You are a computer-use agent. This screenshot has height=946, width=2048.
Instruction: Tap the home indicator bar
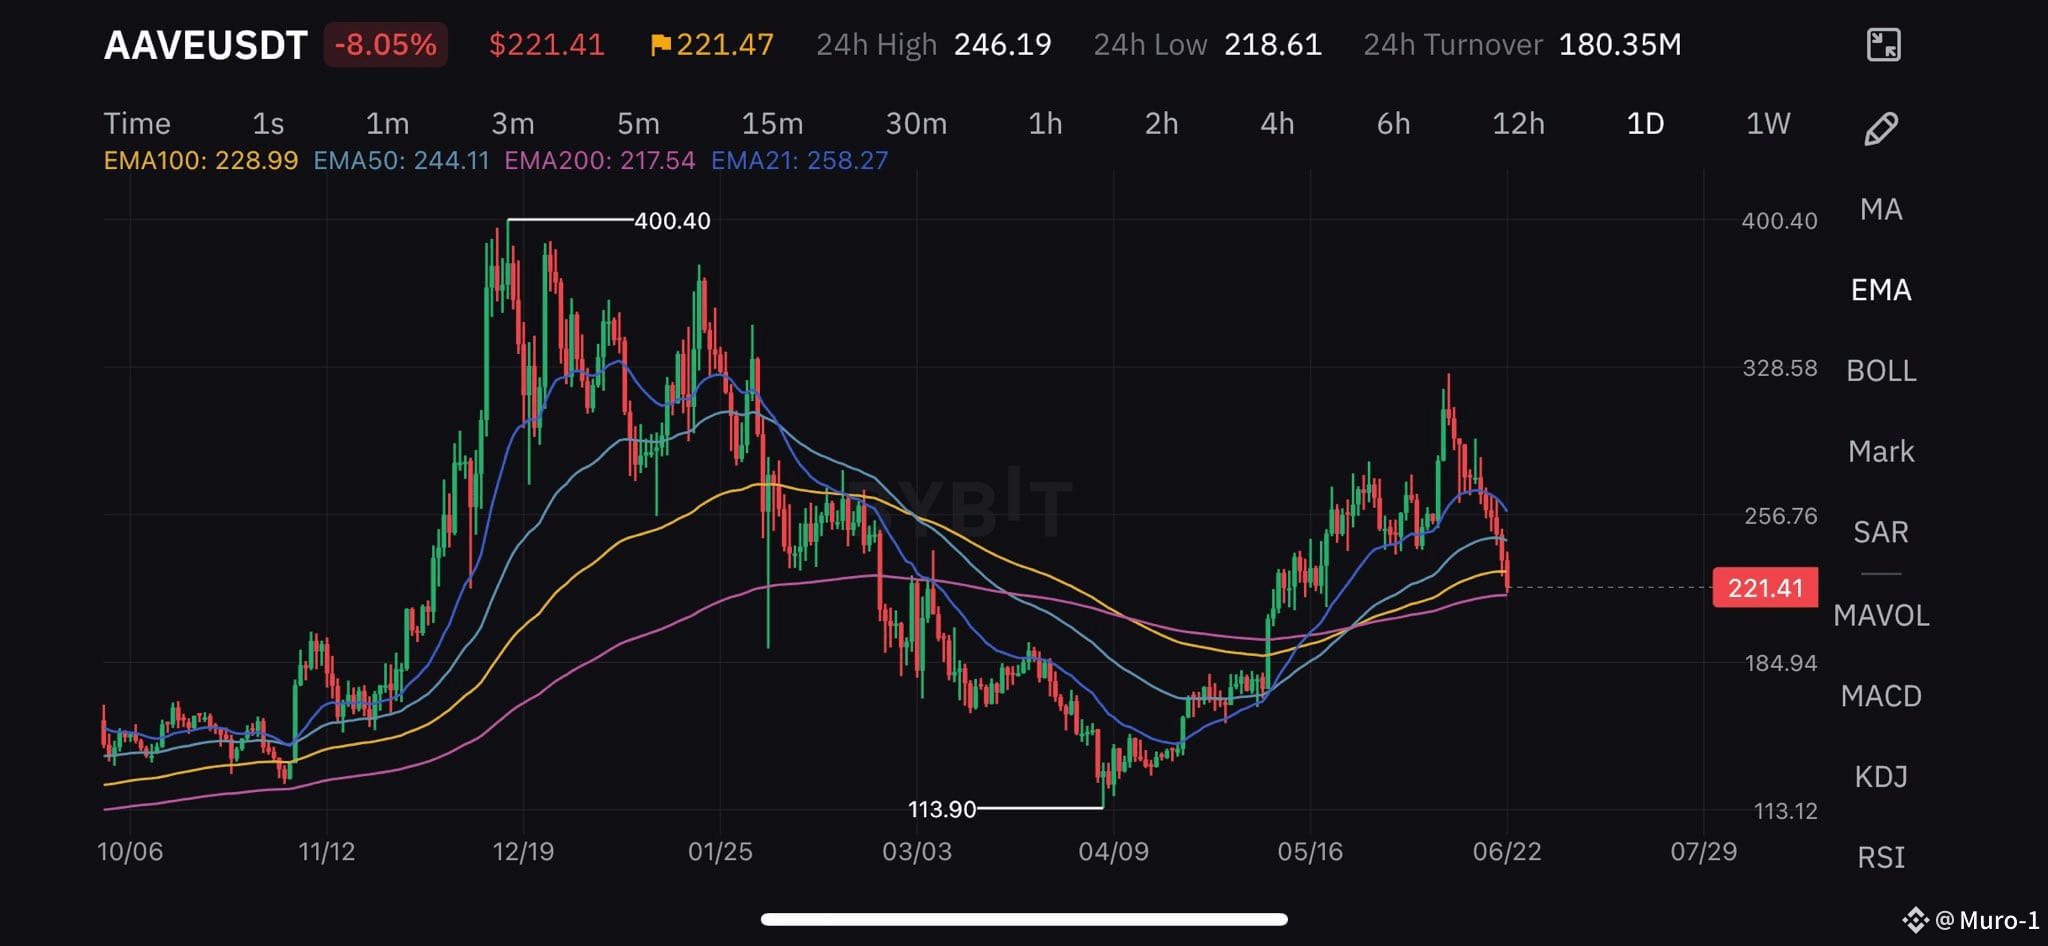coord(1024,919)
